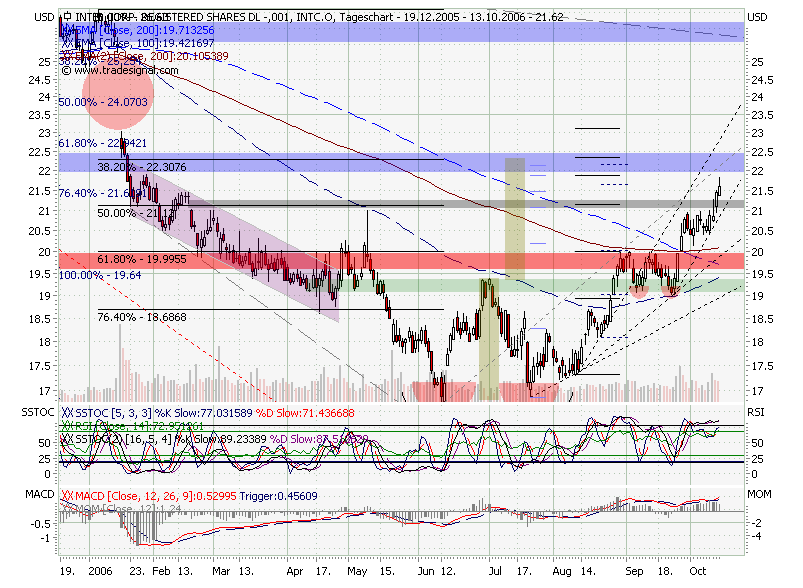The image size is (803, 588).
Task: Click the XX icon beside EMA(2) [Close, 200]
Action: (x=67, y=55)
